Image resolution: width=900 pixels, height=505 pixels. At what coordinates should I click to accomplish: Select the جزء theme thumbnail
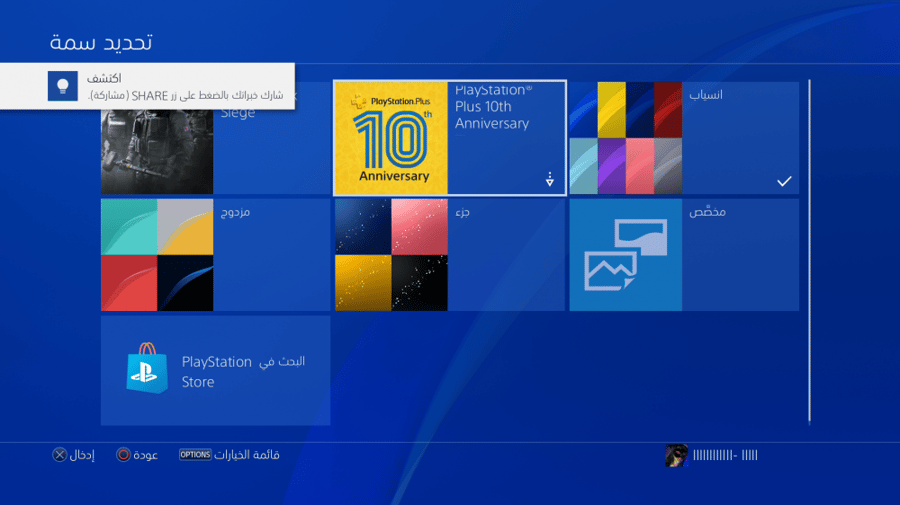point(391,255)
